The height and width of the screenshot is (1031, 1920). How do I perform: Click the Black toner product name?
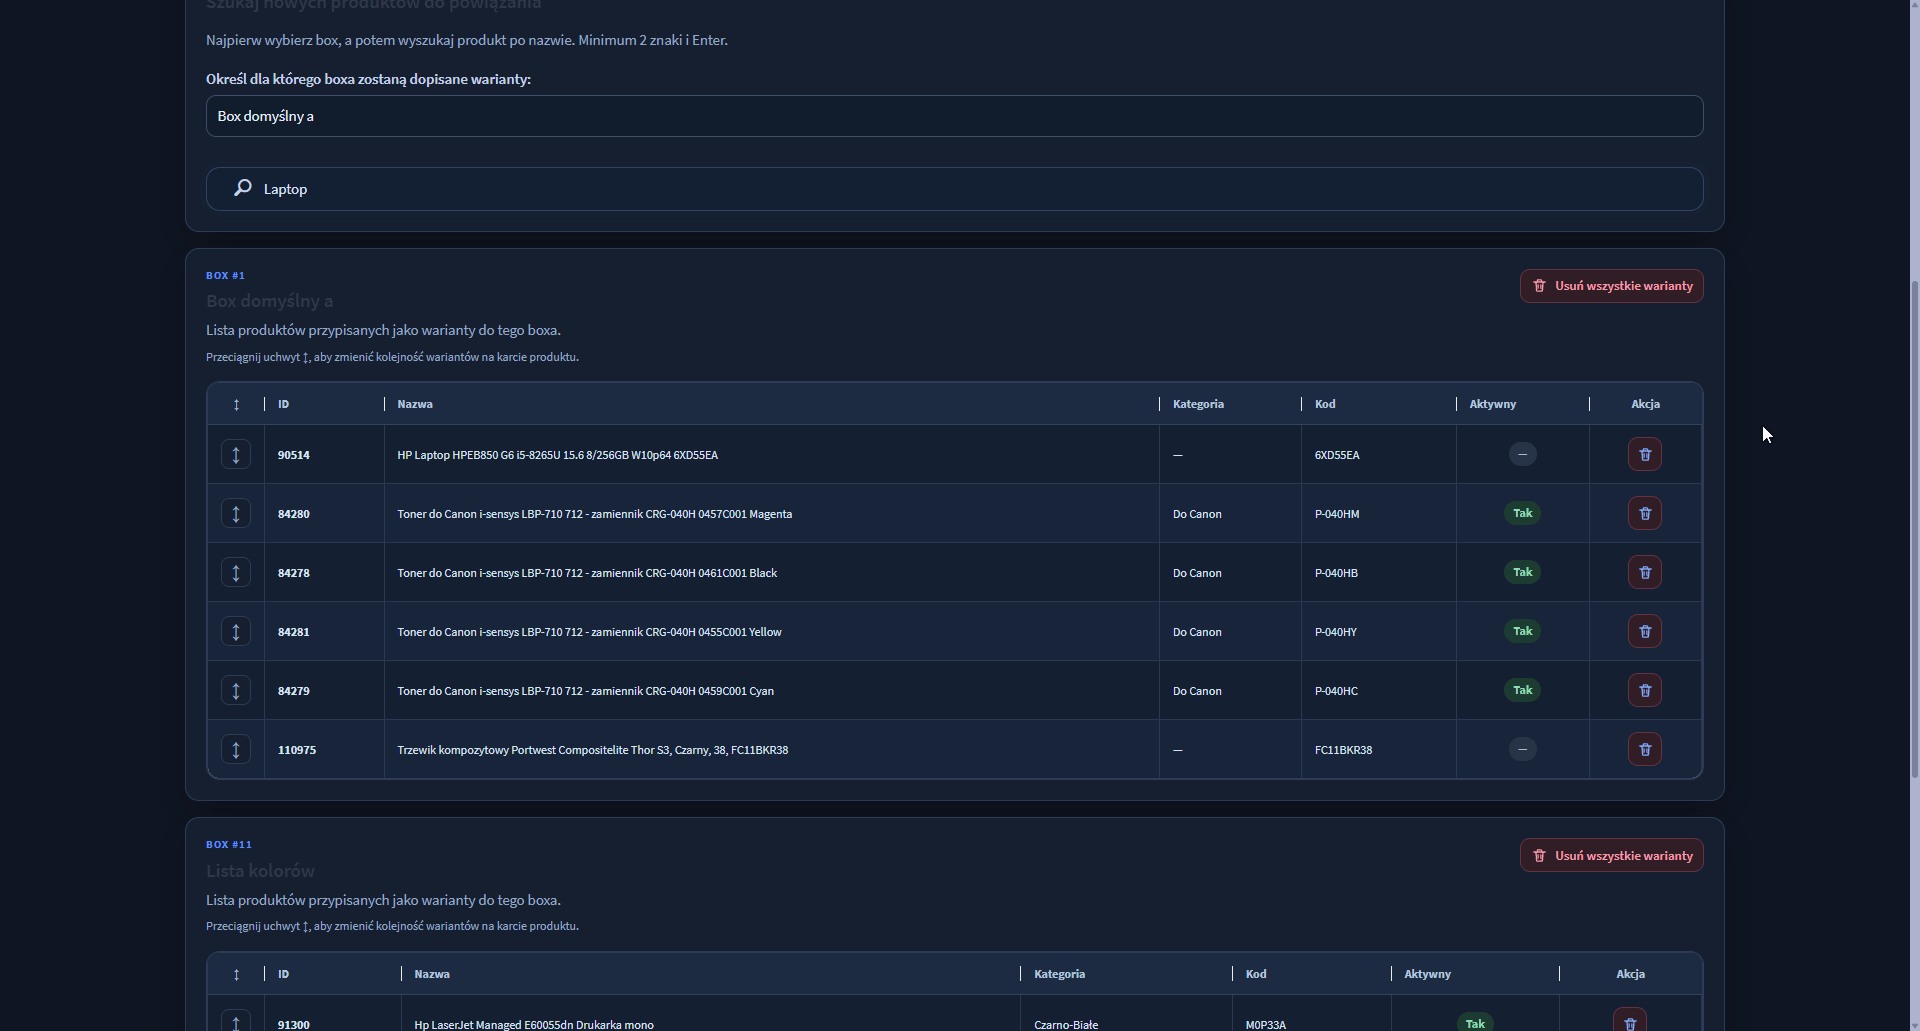587,573
